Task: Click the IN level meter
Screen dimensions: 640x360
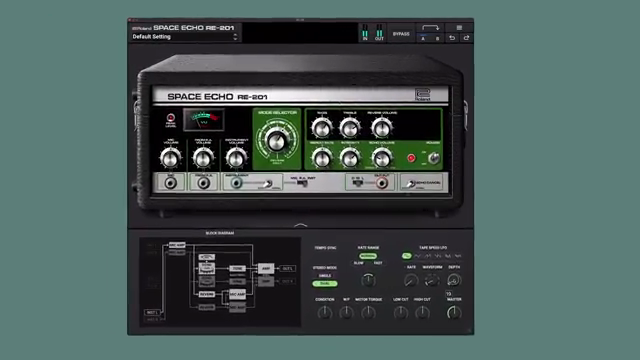Action: pyautogui.click(x=365, y=32)
